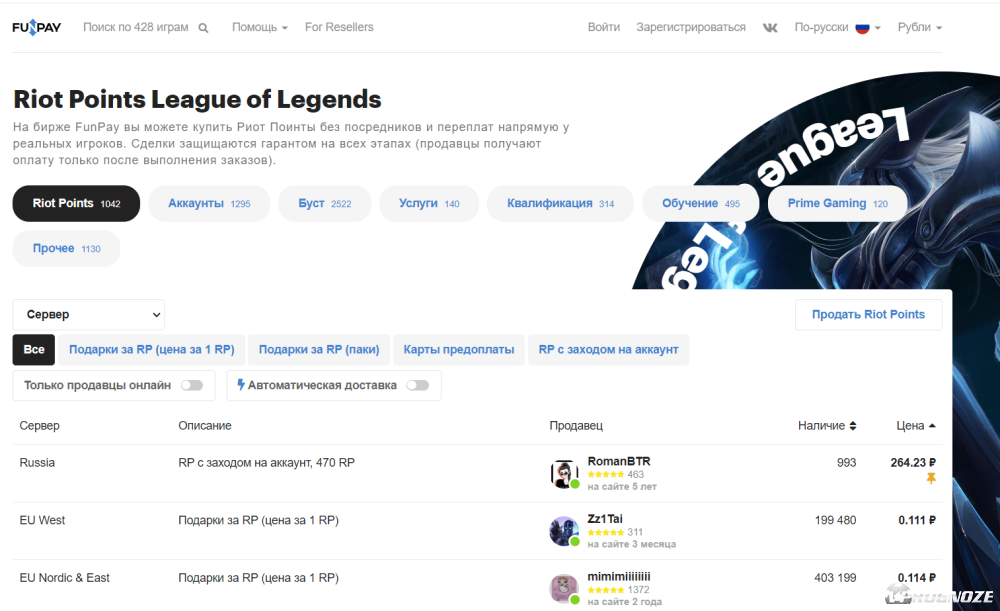
Task: Click the search magnifier icon
Action: coord(203,28)
